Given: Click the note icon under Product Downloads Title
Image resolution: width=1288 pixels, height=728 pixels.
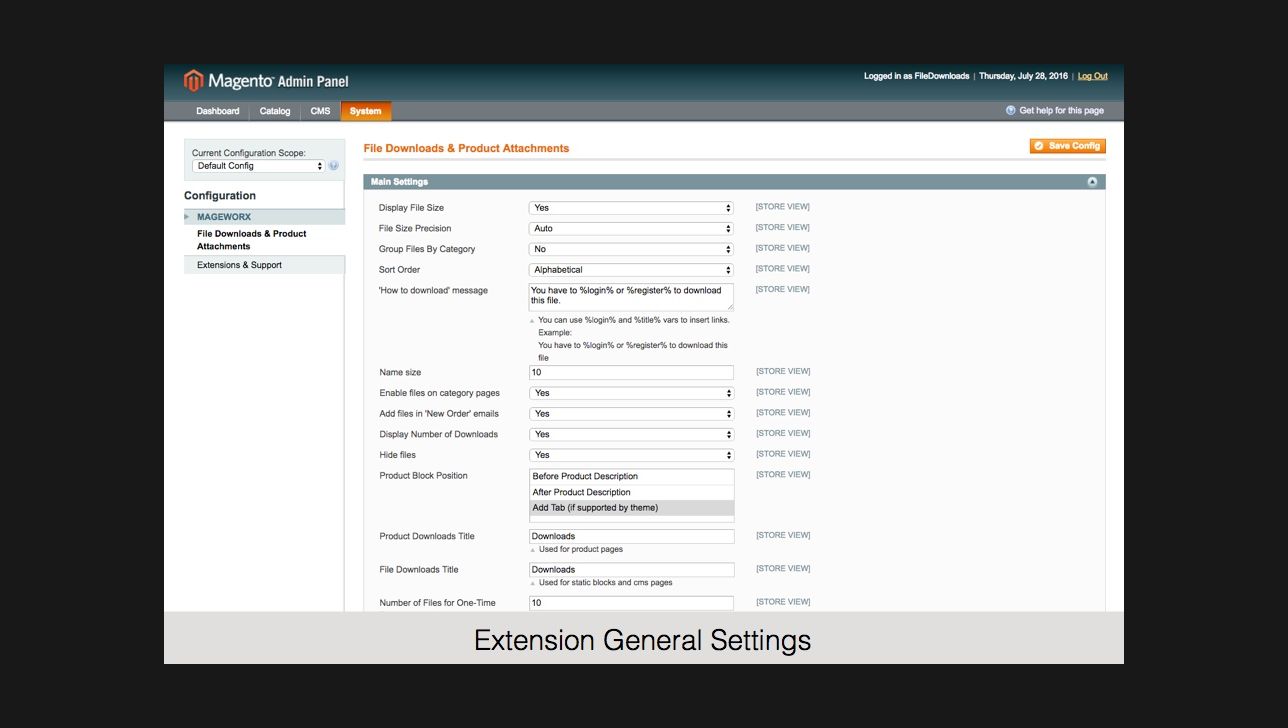Looking at the screenshot, I should [531, 548].
